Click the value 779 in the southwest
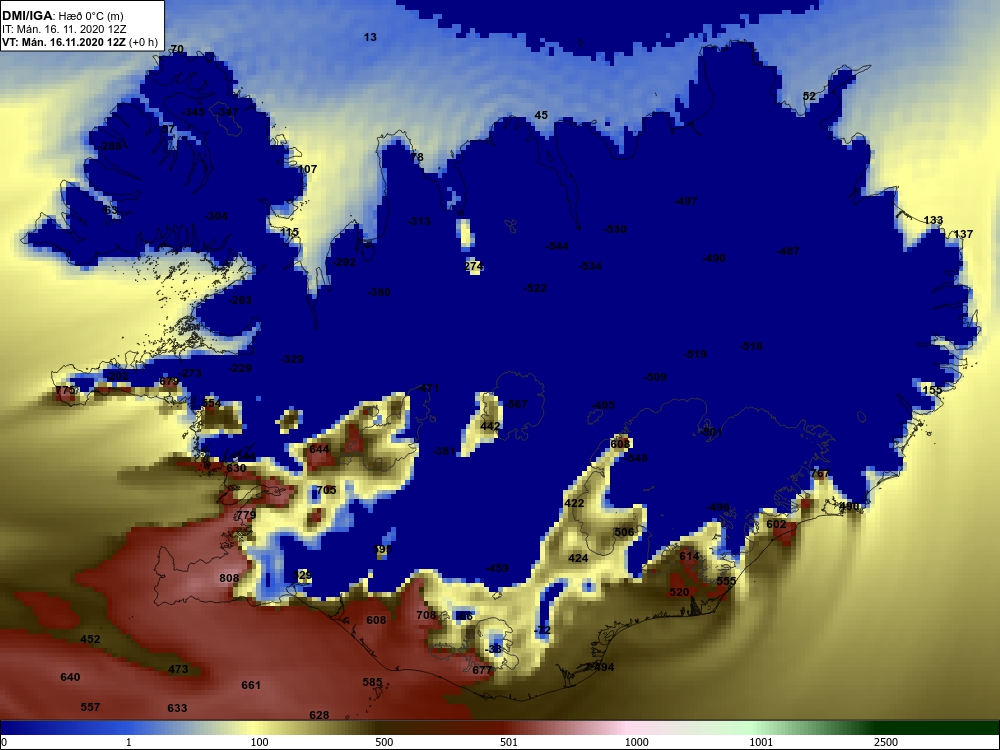Screen dimensions: 1000x750 [246, 515]
